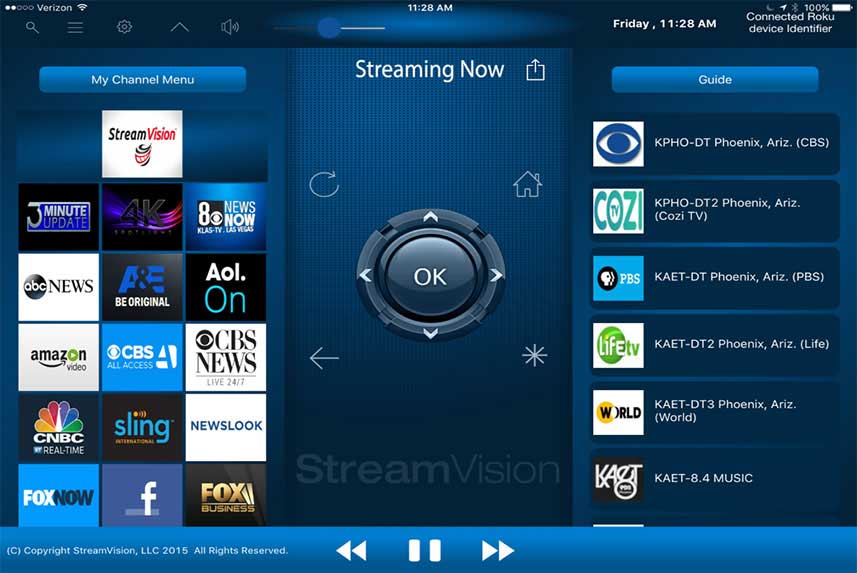Open the hamburger list menu icon
The image size is (857, 573).
[x=75, y=27]
